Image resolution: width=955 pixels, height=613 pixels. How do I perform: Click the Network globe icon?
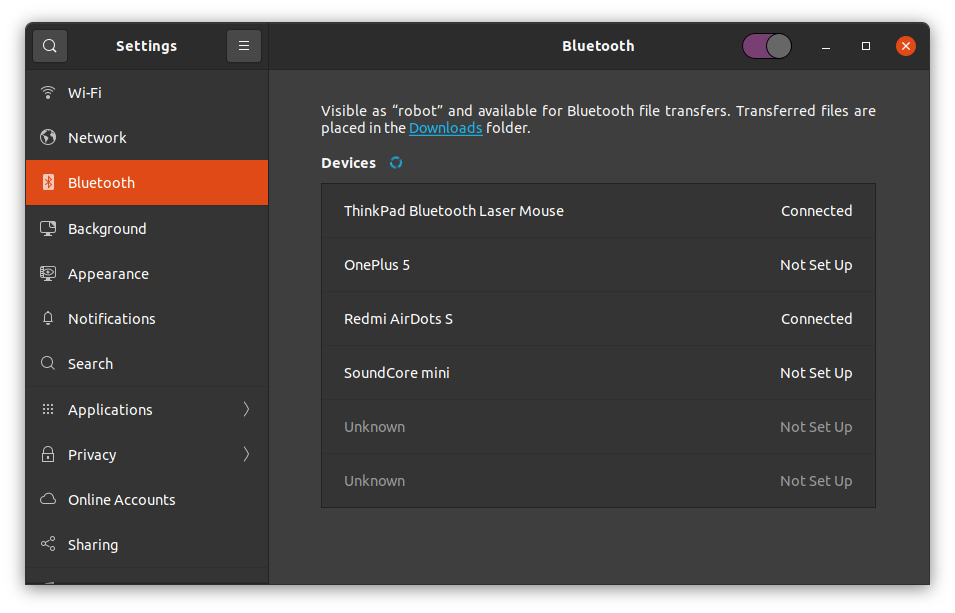48,138
